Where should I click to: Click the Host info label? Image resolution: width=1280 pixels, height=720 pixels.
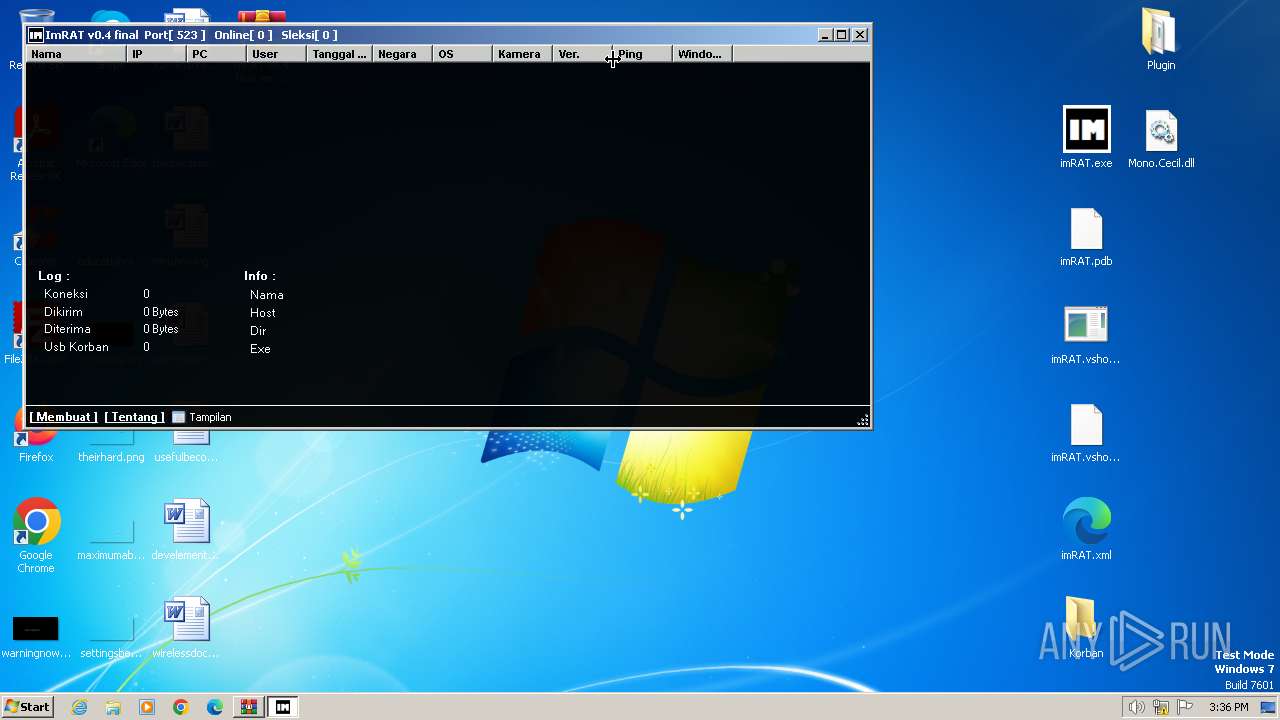coord(263,313)
